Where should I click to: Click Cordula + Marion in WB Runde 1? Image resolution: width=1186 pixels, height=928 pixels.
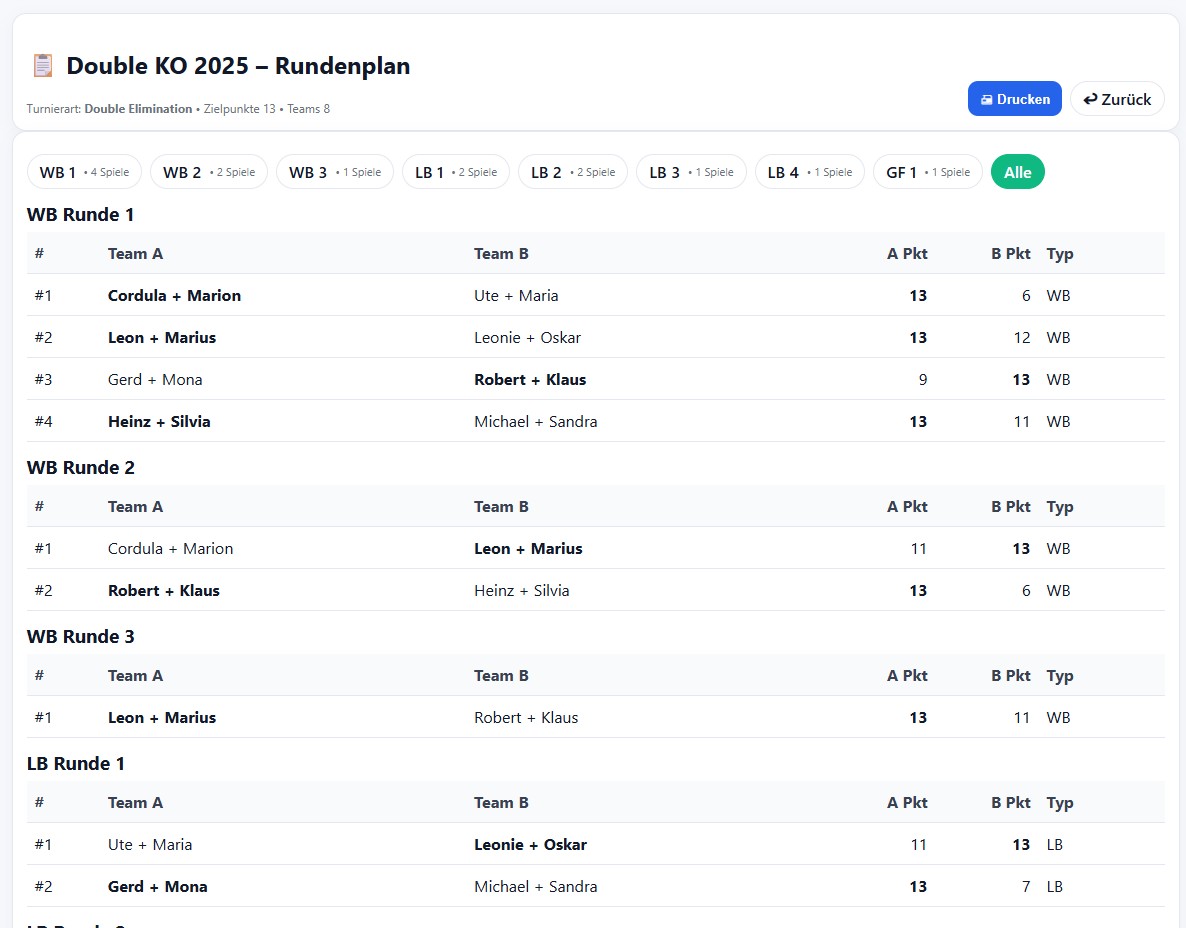click(x=174, y=296)
